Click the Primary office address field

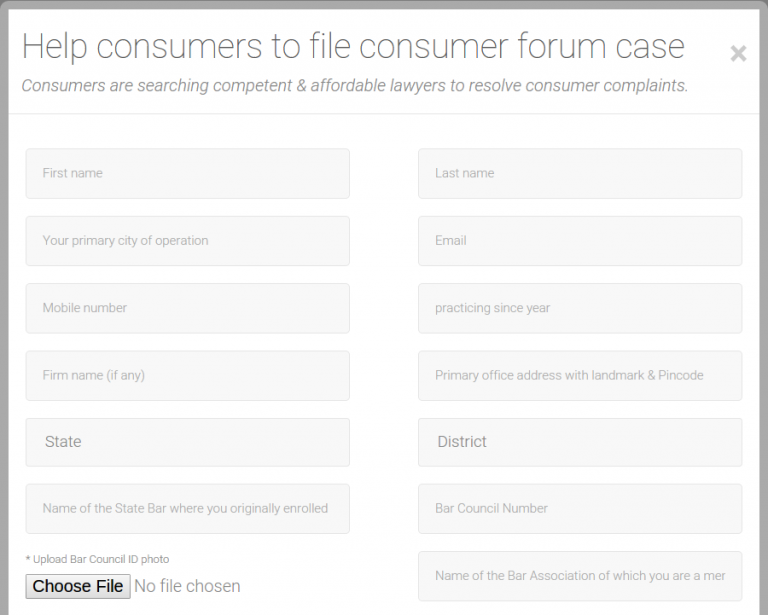click(x=580, y=376)
